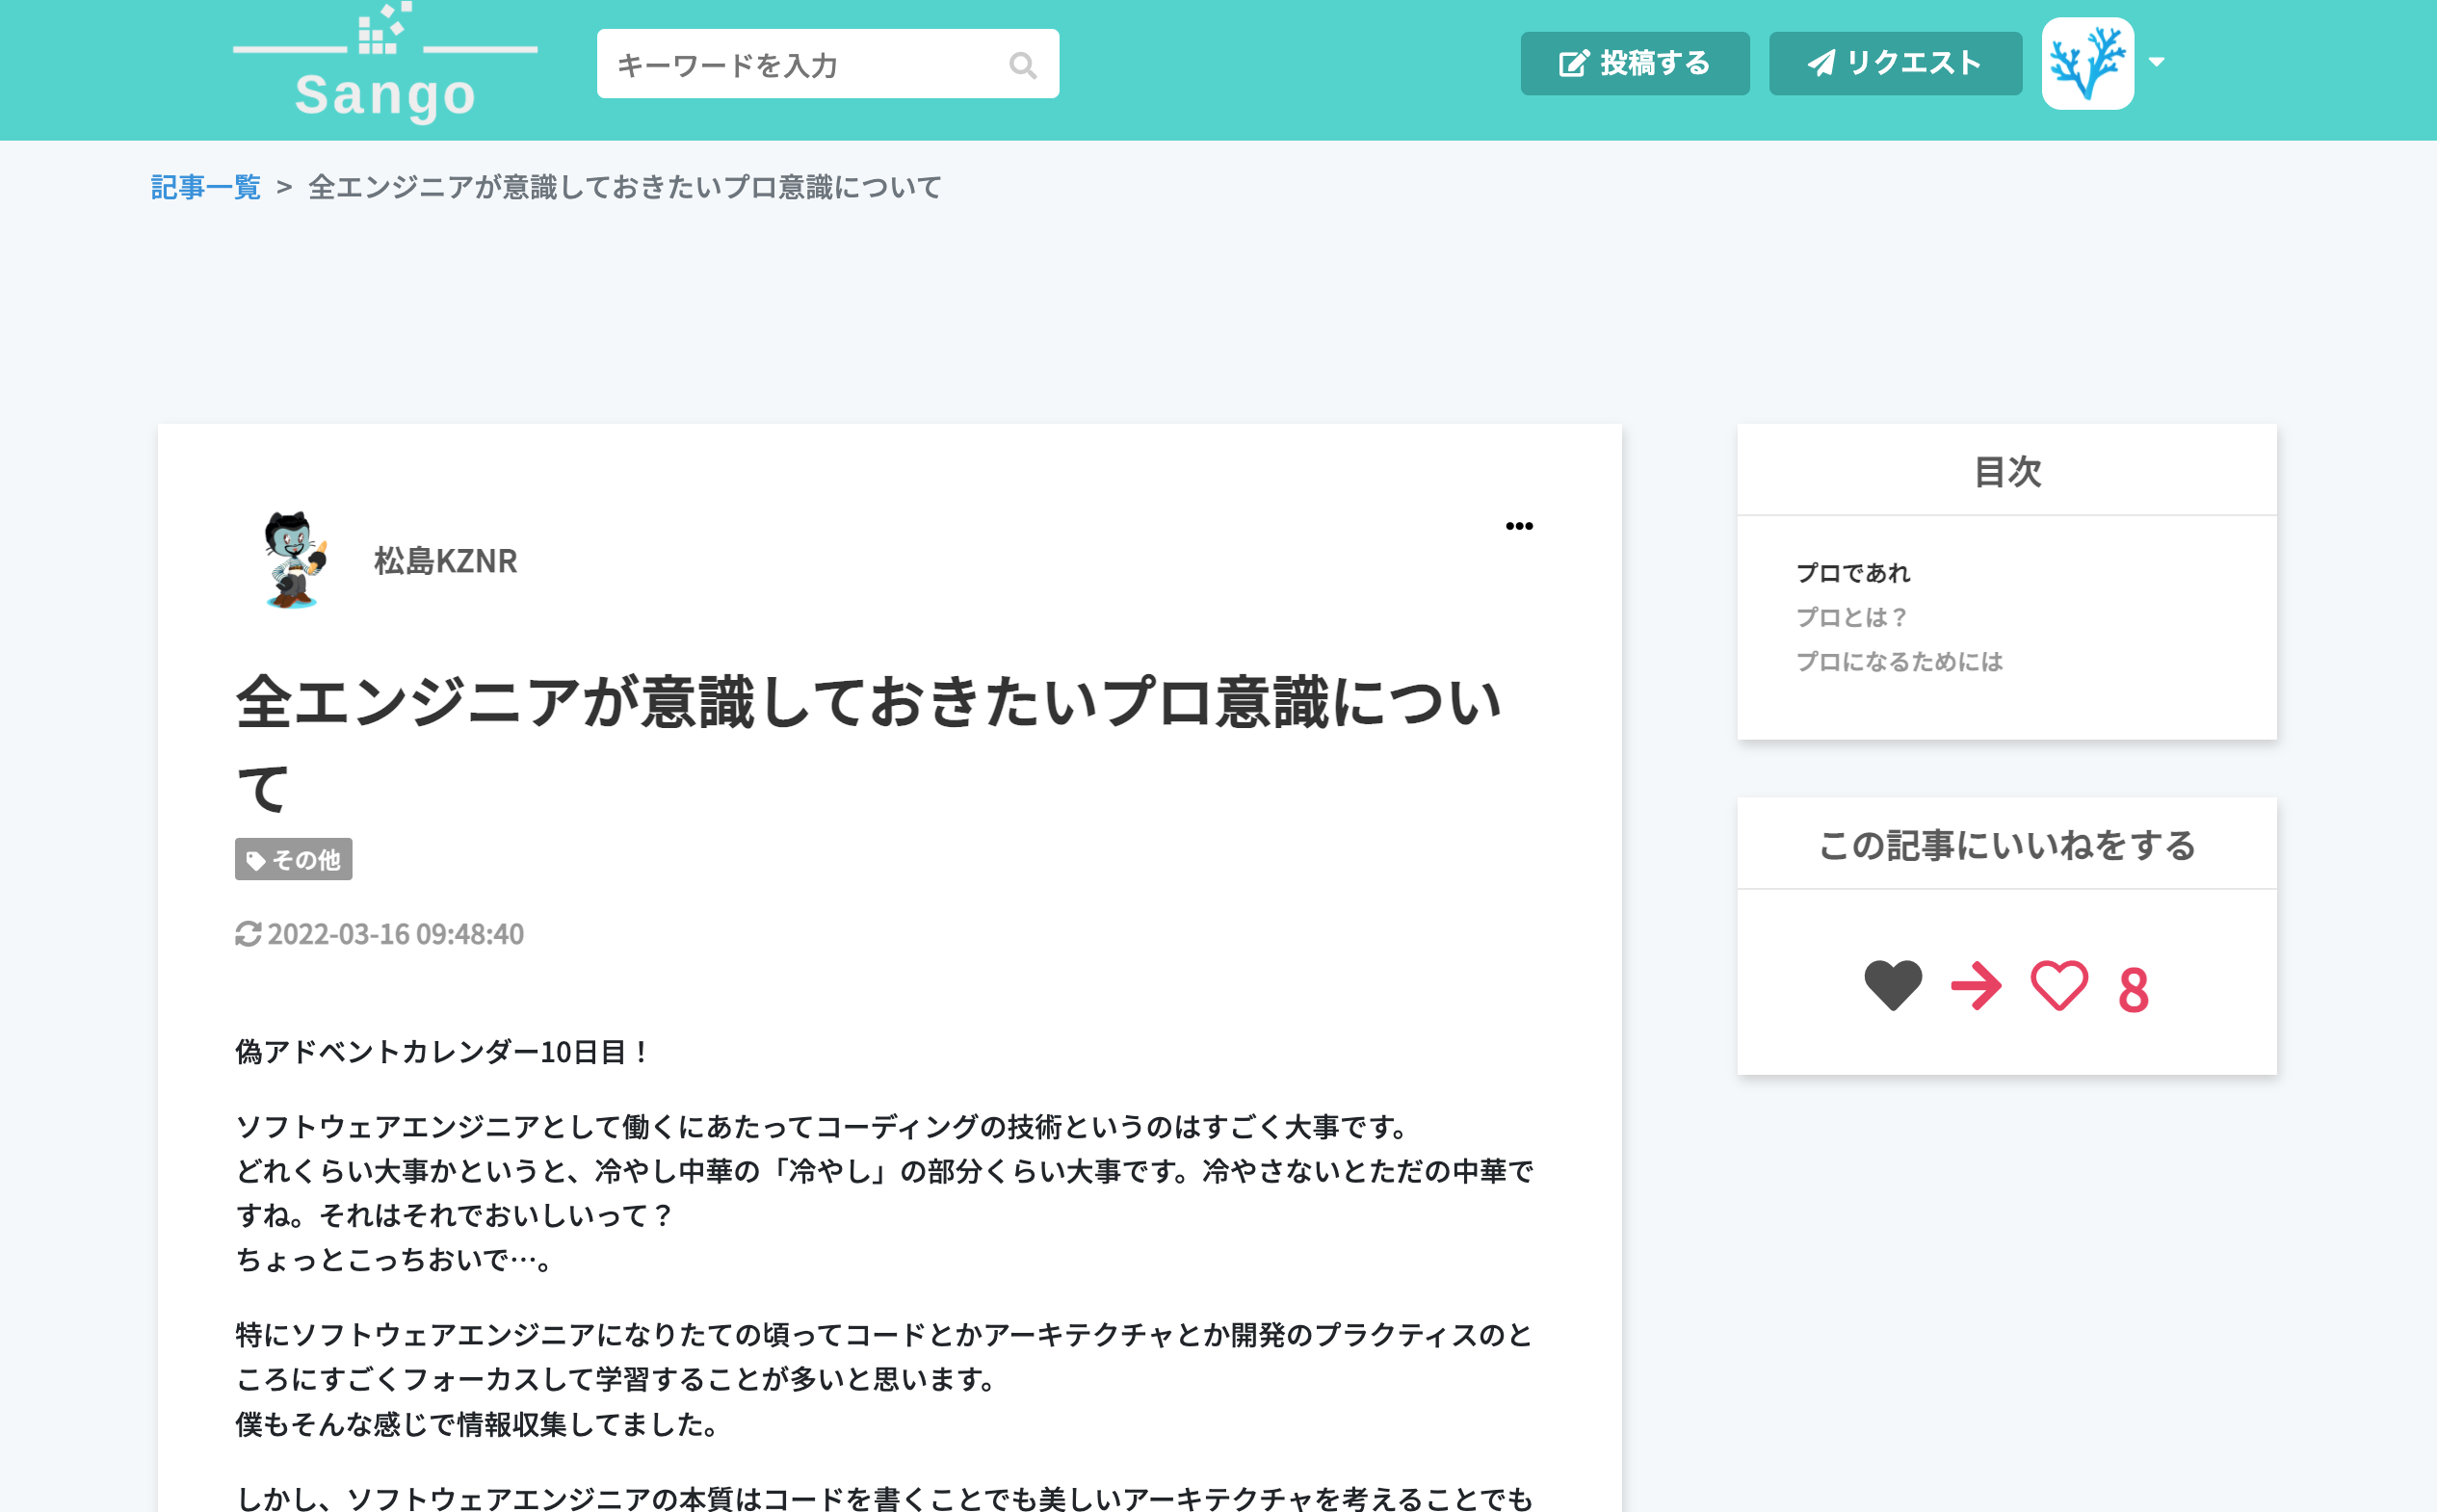Click the search magnifier icon
The height and width of the screenshot is (1512, 2437).
point(1022,65)
